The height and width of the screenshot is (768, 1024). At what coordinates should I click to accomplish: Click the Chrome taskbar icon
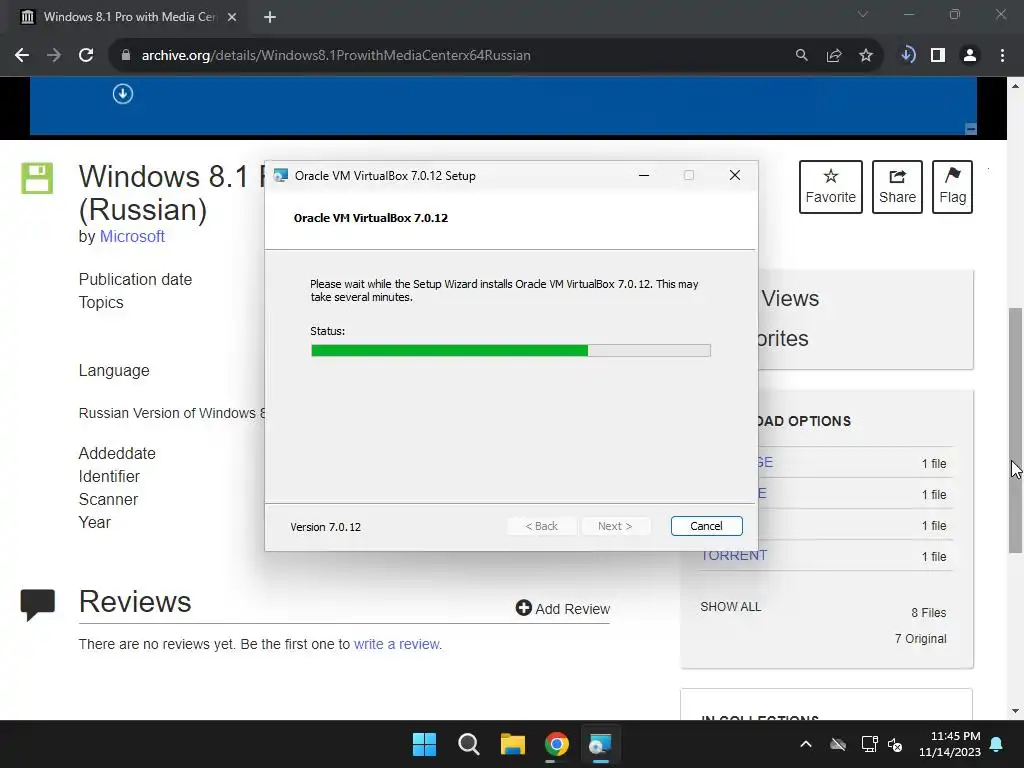[556, 744]
